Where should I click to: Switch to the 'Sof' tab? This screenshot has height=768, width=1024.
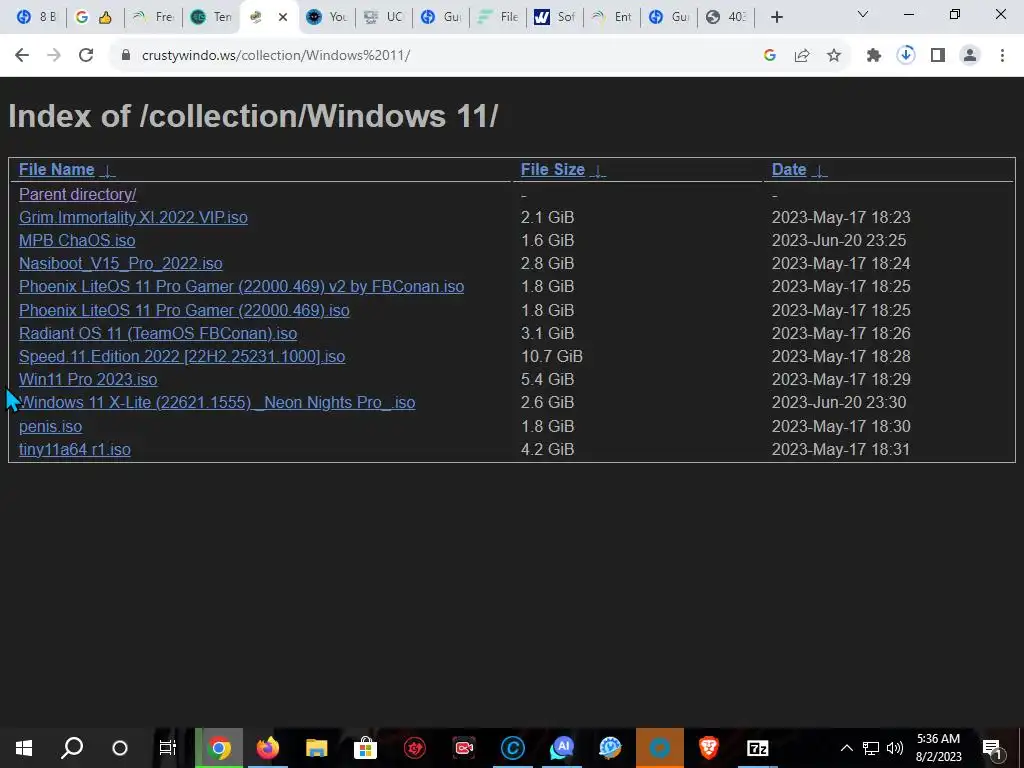tap(555, 17)
